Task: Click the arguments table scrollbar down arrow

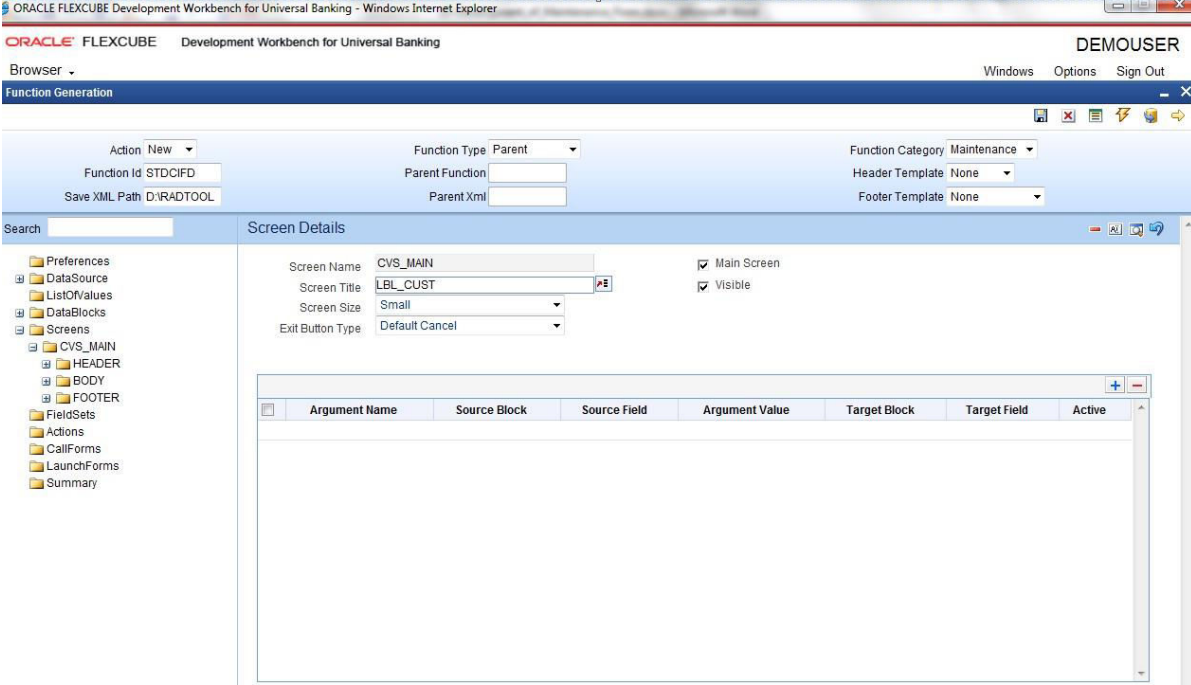Action: click(x=1141, y=674)
